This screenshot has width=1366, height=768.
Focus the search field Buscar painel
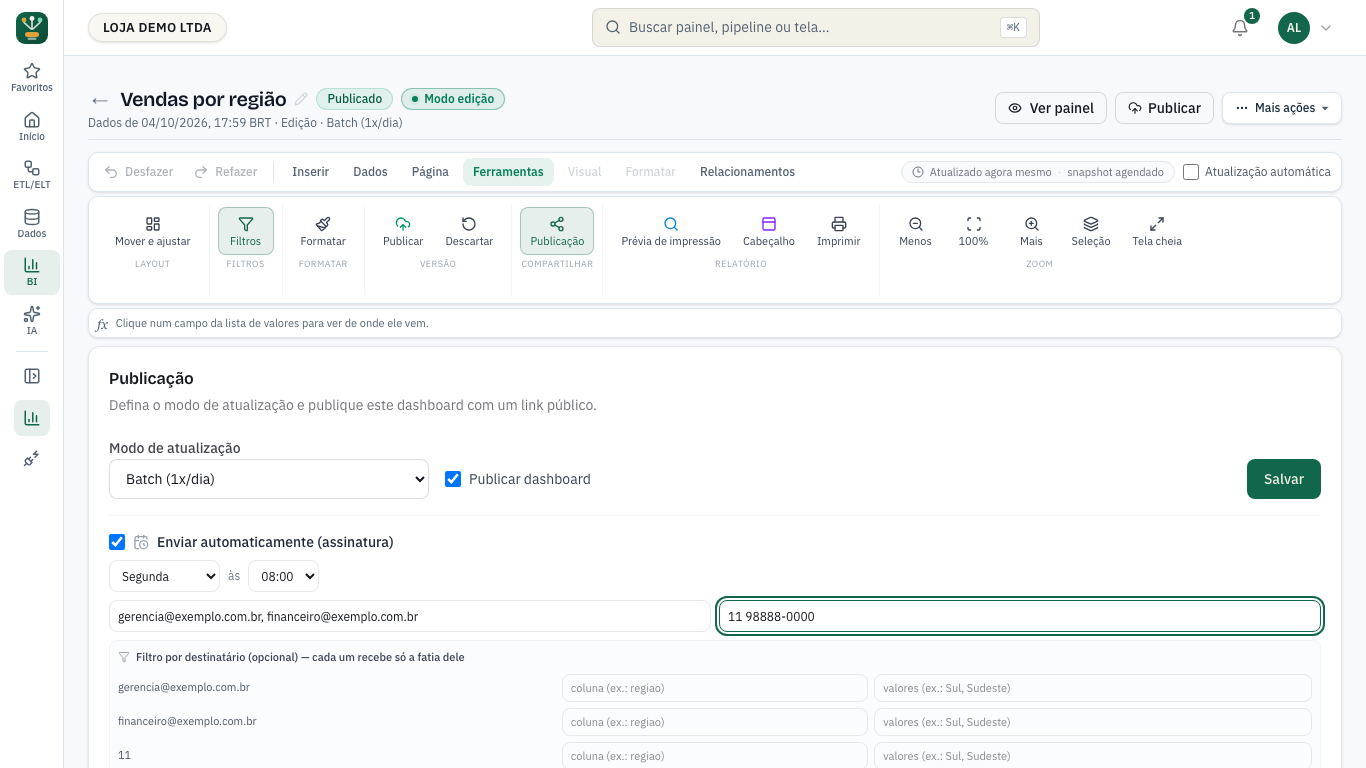[816, 28]
